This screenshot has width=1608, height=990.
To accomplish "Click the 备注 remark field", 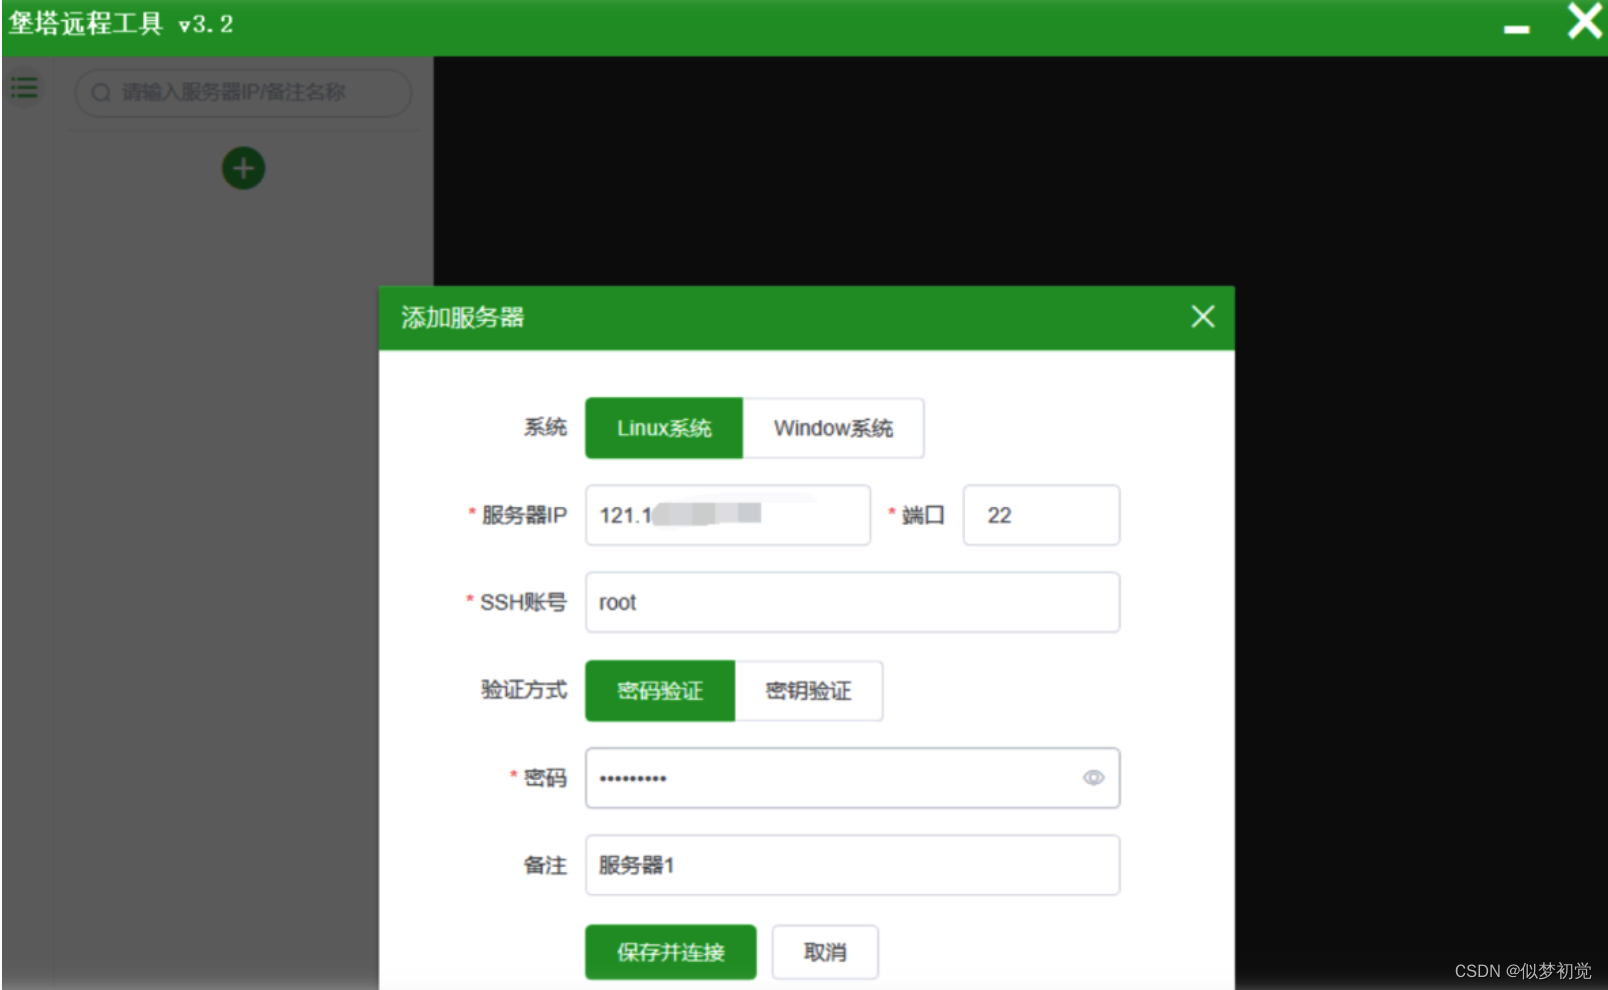I will (853, 865).
